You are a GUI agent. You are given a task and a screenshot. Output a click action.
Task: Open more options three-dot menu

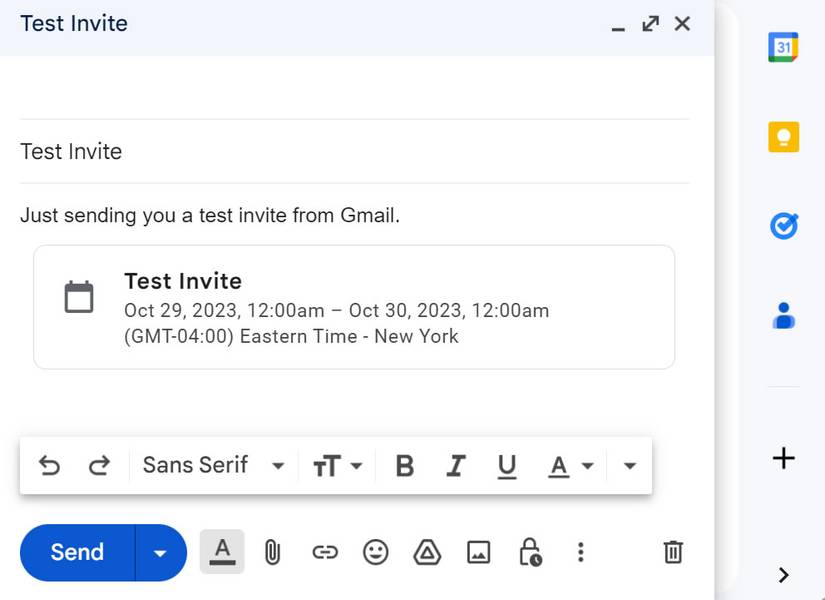point(580,552)
